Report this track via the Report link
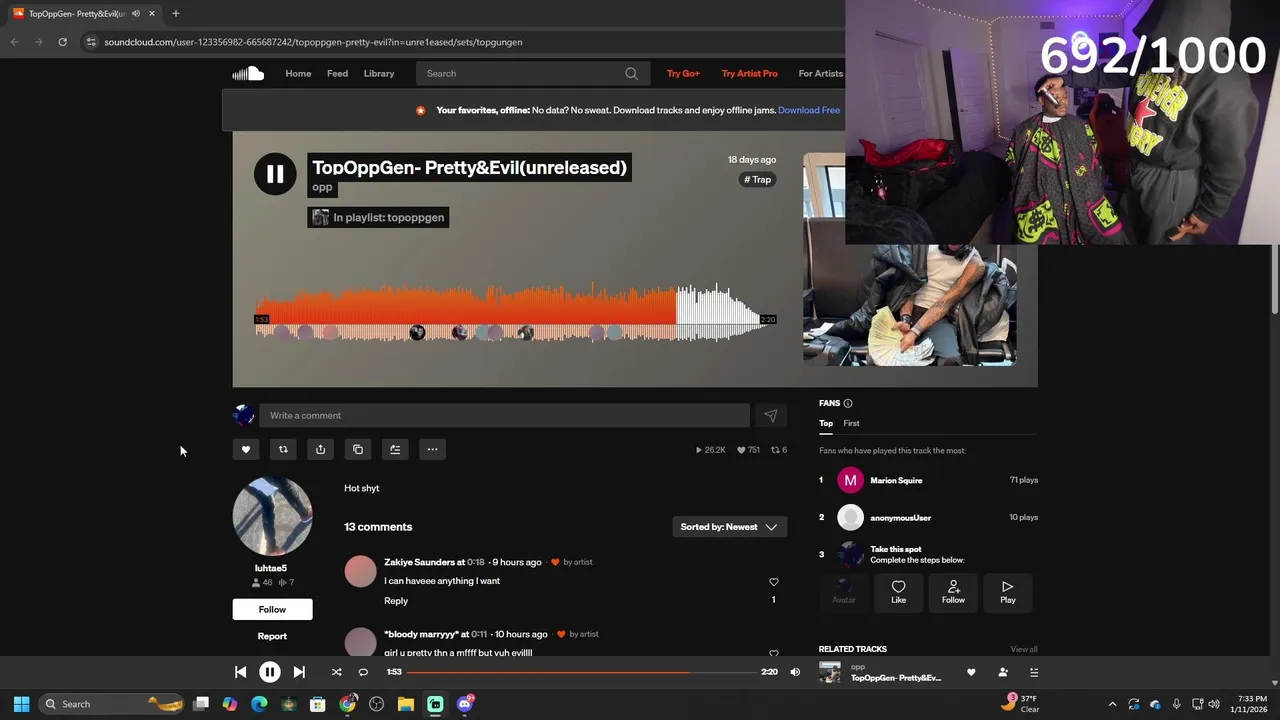This screenshot has height=720, width=1280. [x=272, y=636]
